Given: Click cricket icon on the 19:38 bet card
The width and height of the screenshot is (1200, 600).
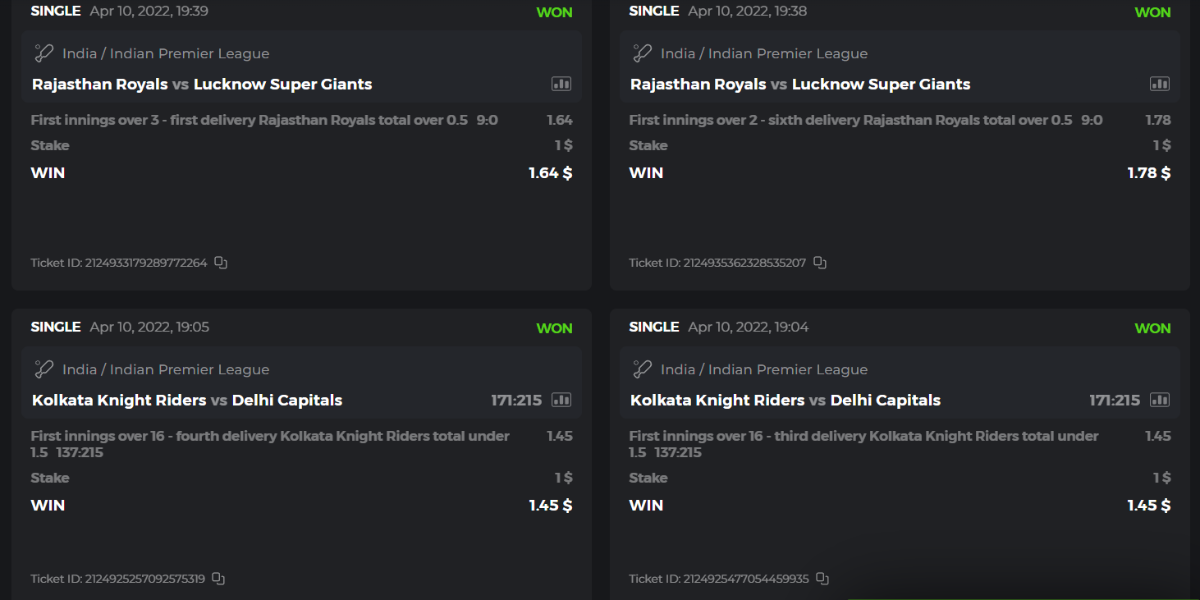Looking at the screenshot, I should pos(642,54).
